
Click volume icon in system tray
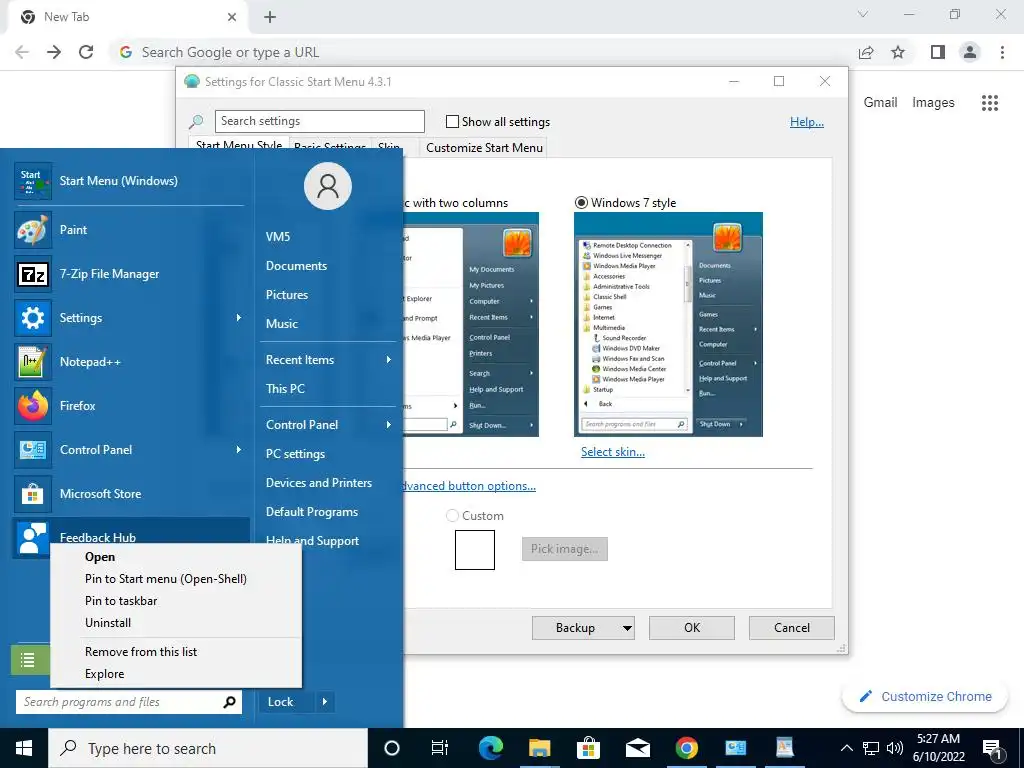(x=895, y=748)
